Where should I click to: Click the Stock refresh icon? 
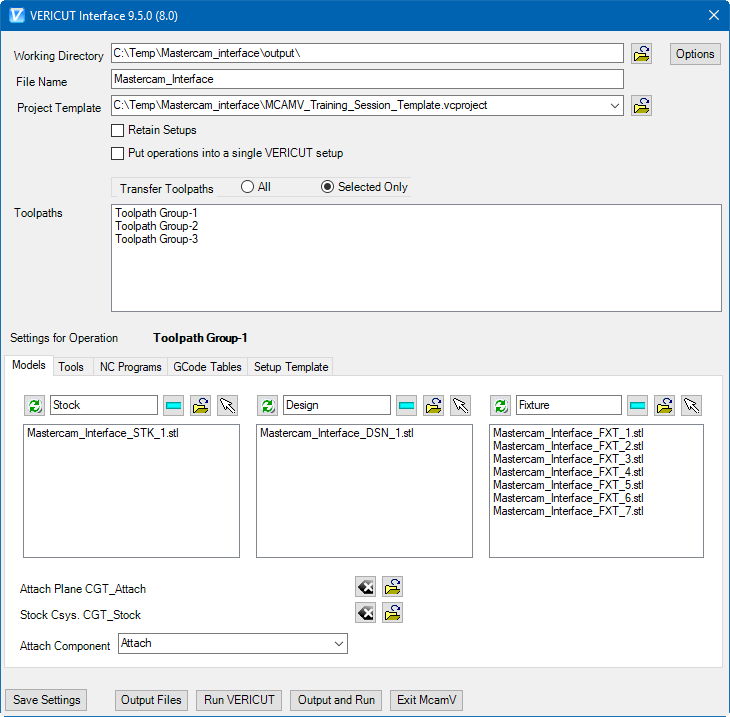coord(34,406)
